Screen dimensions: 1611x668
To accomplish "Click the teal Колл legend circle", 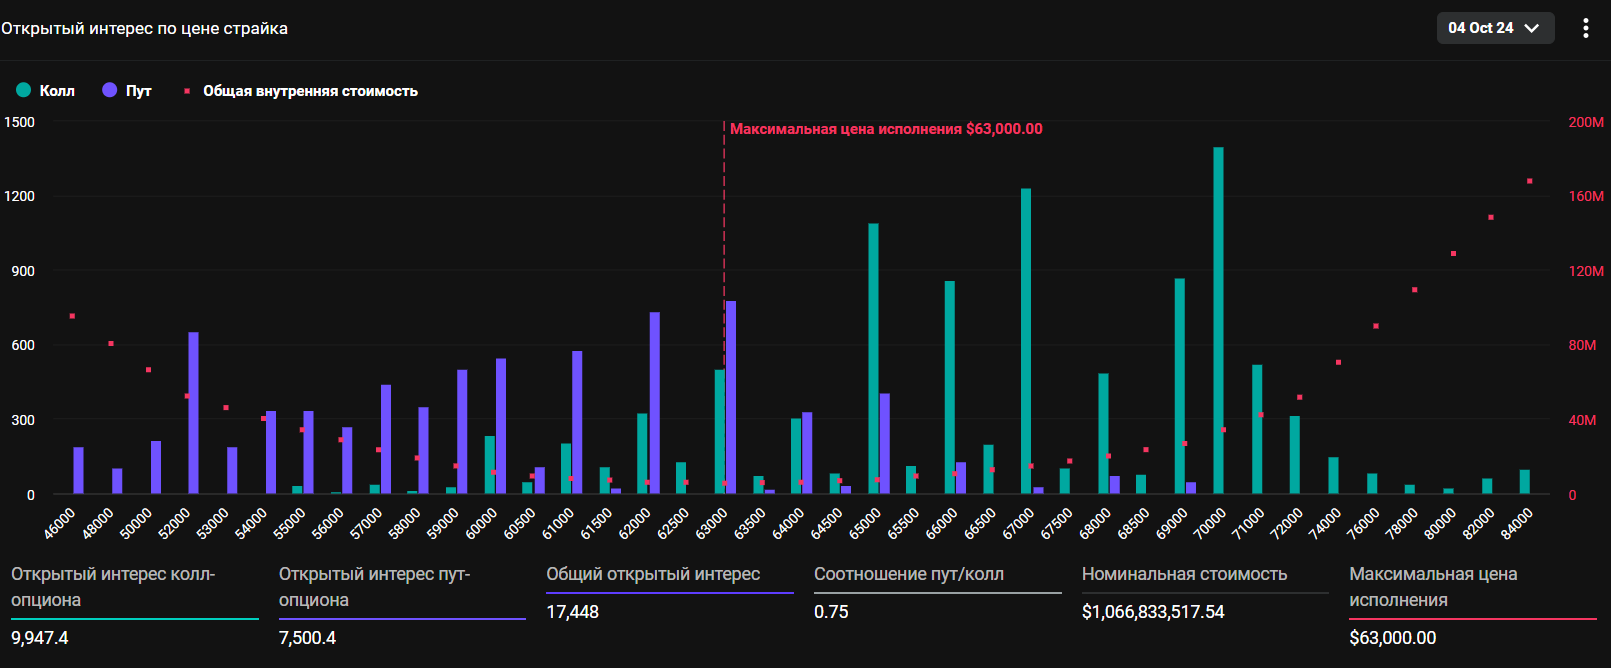I will pyautogui.click(x=24, y=90).
